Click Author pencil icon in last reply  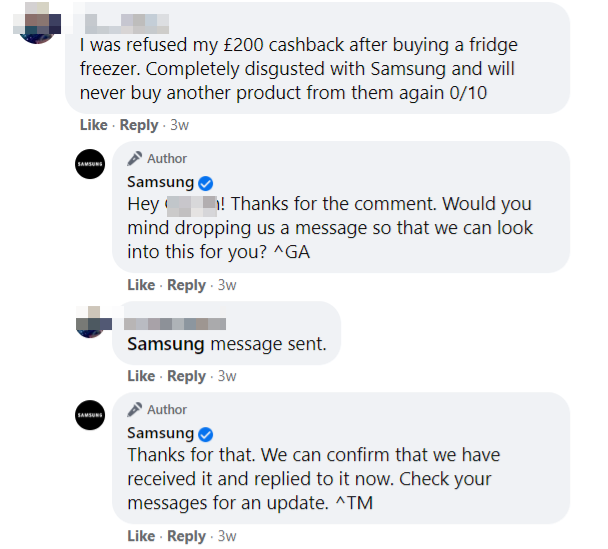coord(135,410)
